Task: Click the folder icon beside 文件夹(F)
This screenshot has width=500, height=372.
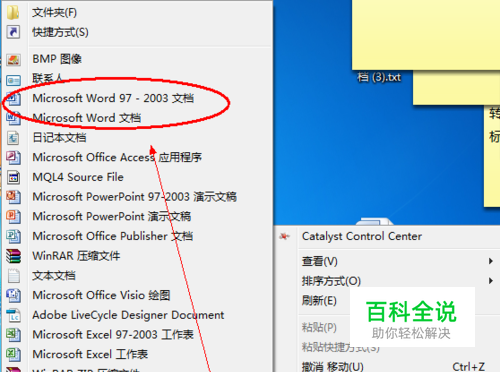Action: coord(13,12)
